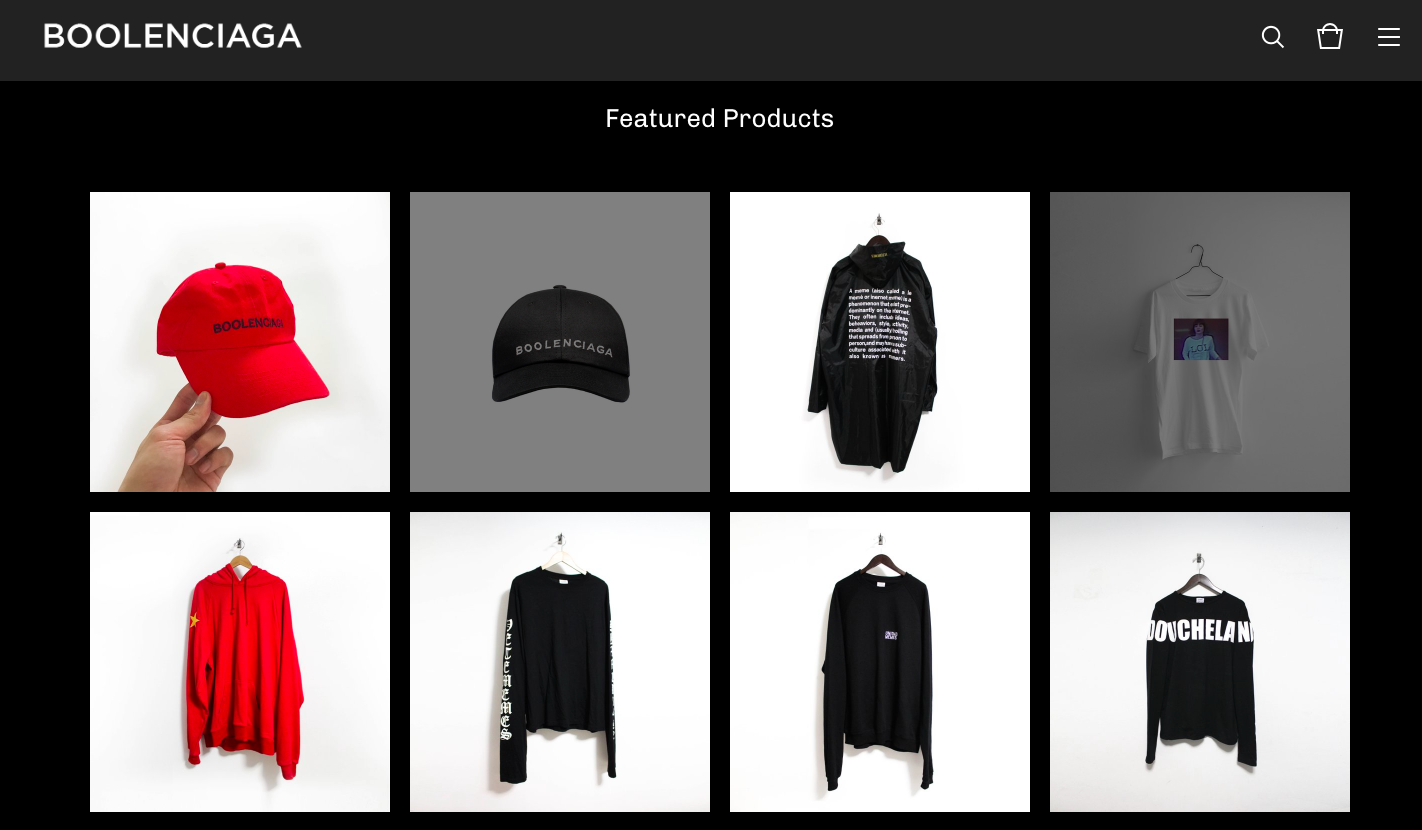The image size is (1422, 830).
Task: Open the search magnifier icon
Action: [x=1272, y=37]
